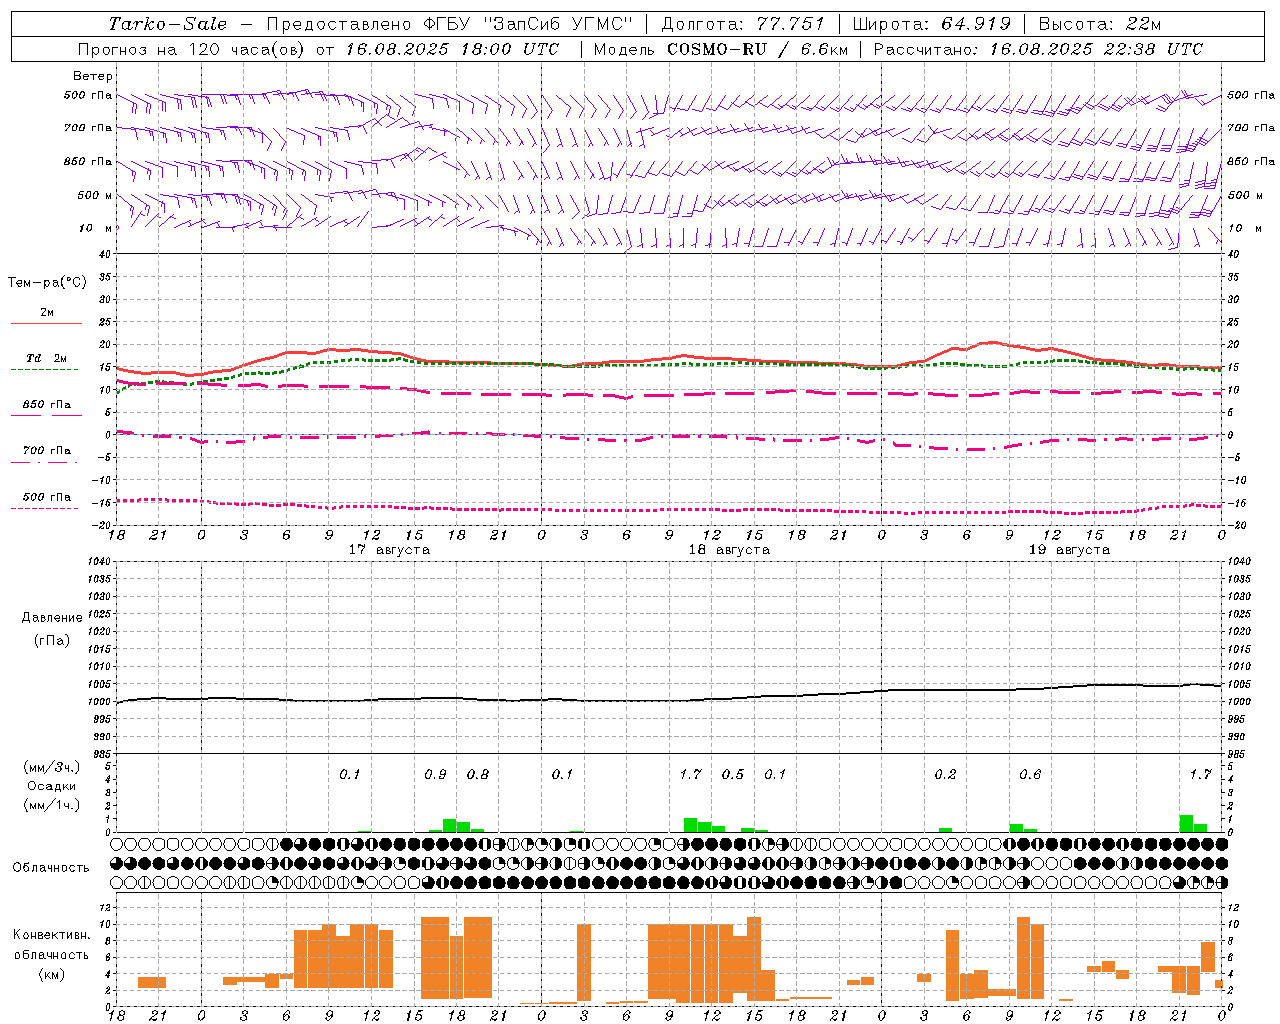Click the 0.6 precipitation amount value

(x=1030, y=774)
